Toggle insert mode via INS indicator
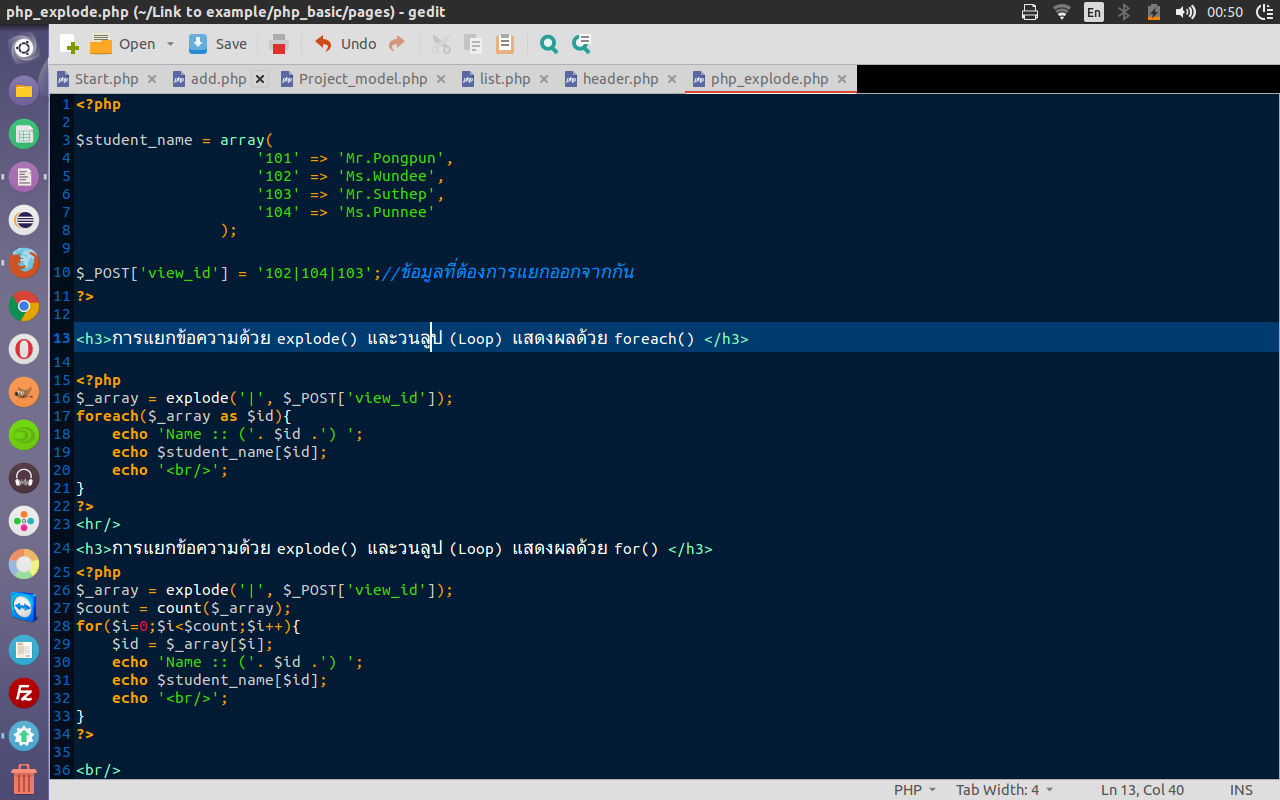 (x=1241, y=789)
